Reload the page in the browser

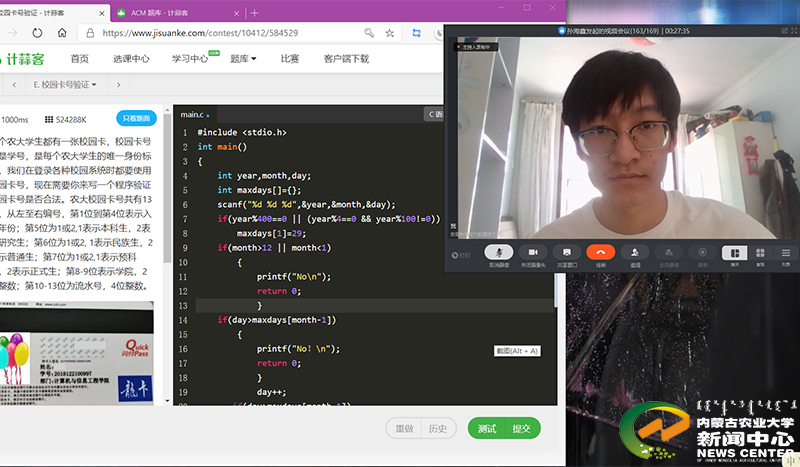point(37,33)
